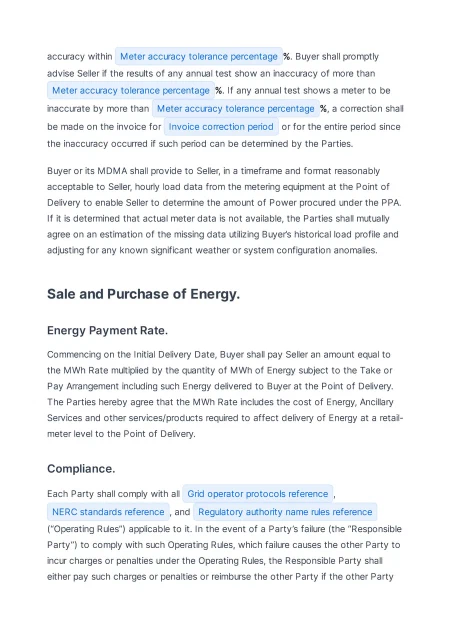
Task: Click paragraph starting 'Buyer or its MDMA'
Action: [x=224, y=211]
